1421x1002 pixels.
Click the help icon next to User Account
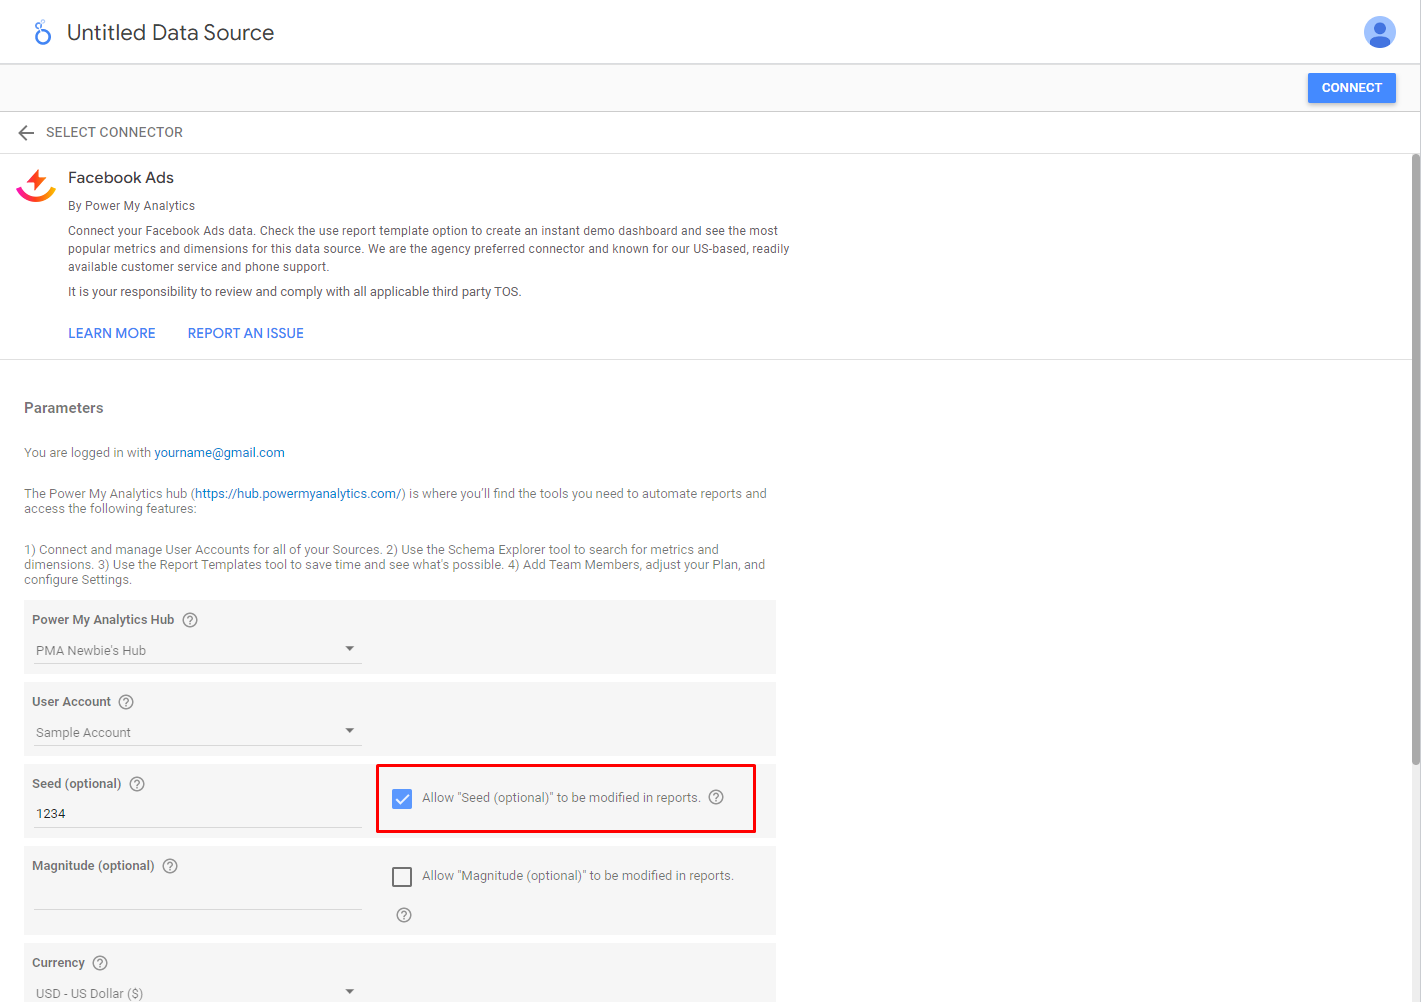point(126,702)
